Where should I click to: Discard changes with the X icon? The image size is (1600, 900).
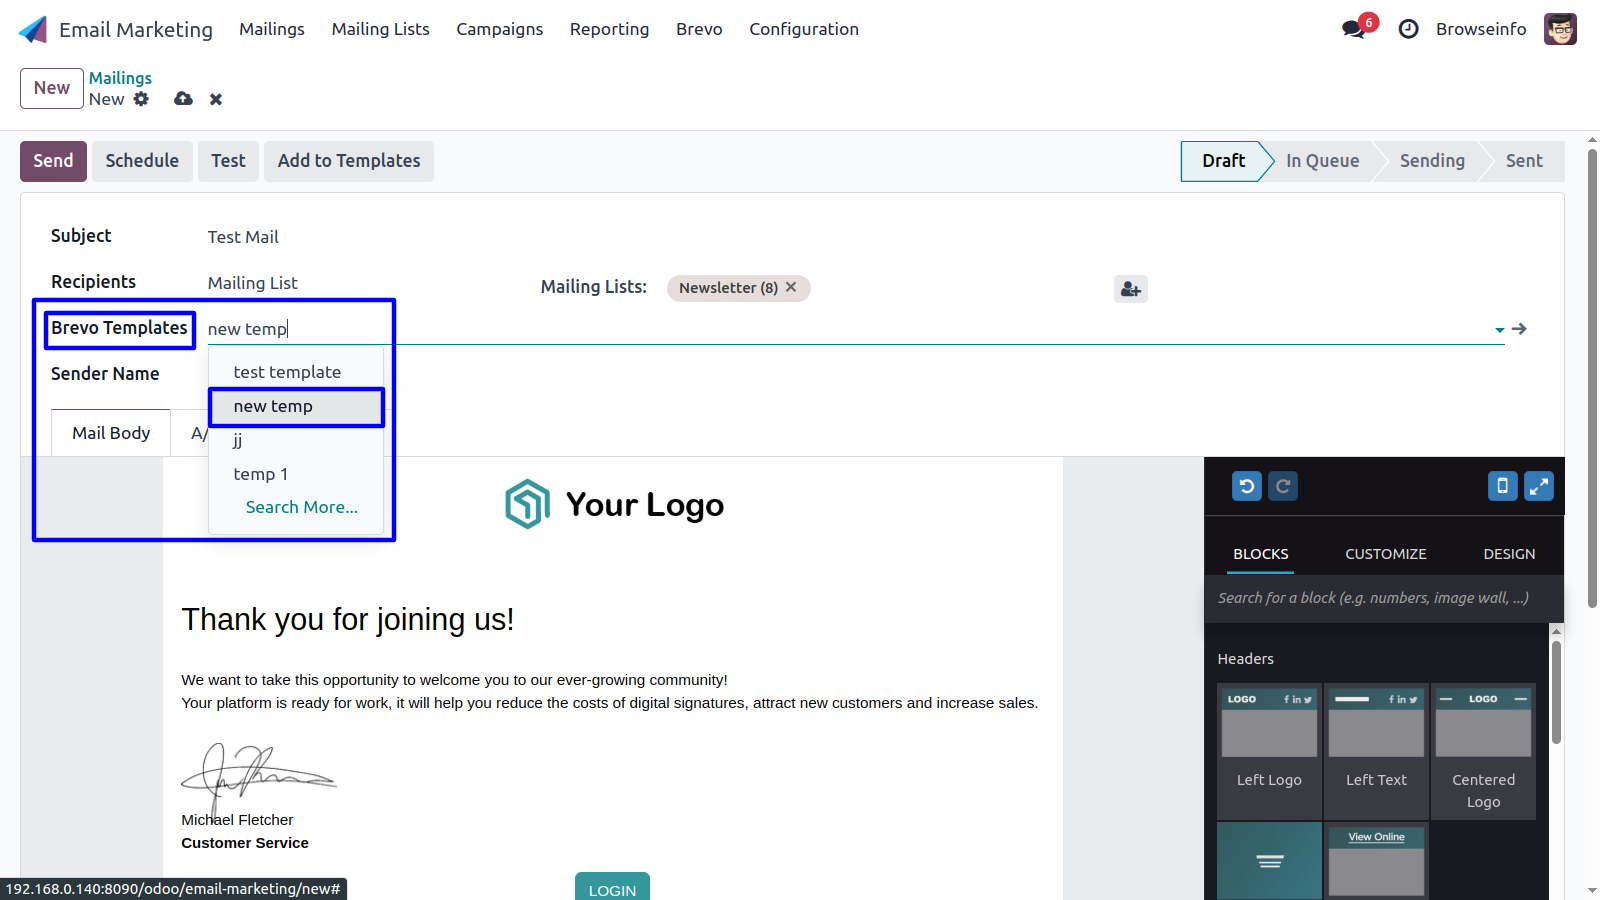(x=216, y=99)
